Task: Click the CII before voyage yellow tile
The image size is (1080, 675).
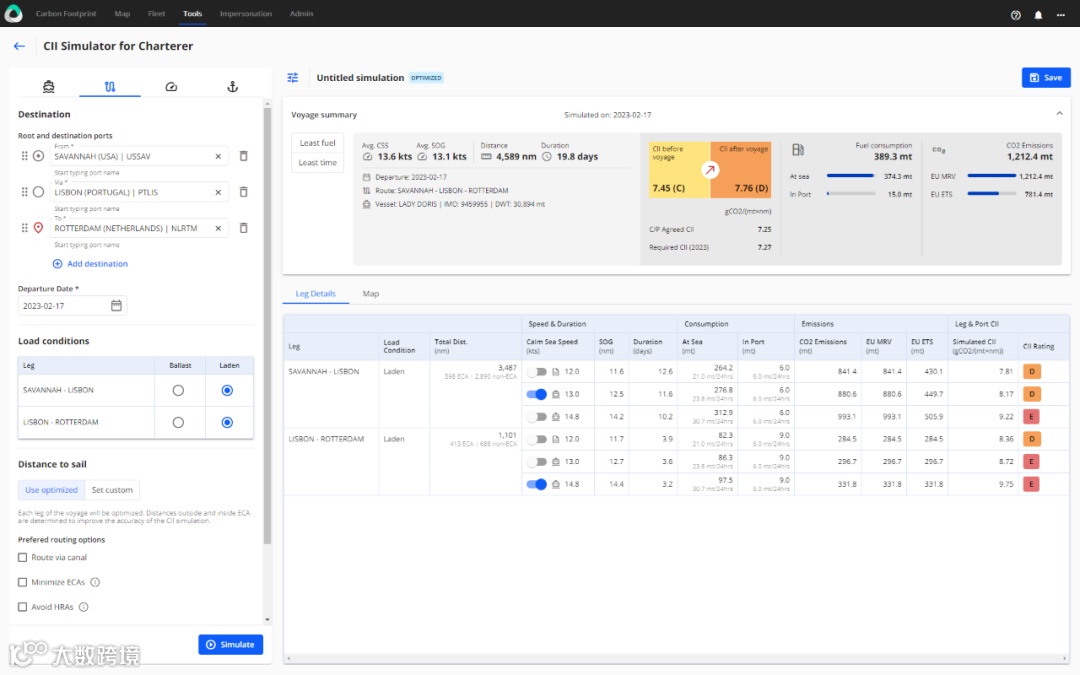Action: 679,169
